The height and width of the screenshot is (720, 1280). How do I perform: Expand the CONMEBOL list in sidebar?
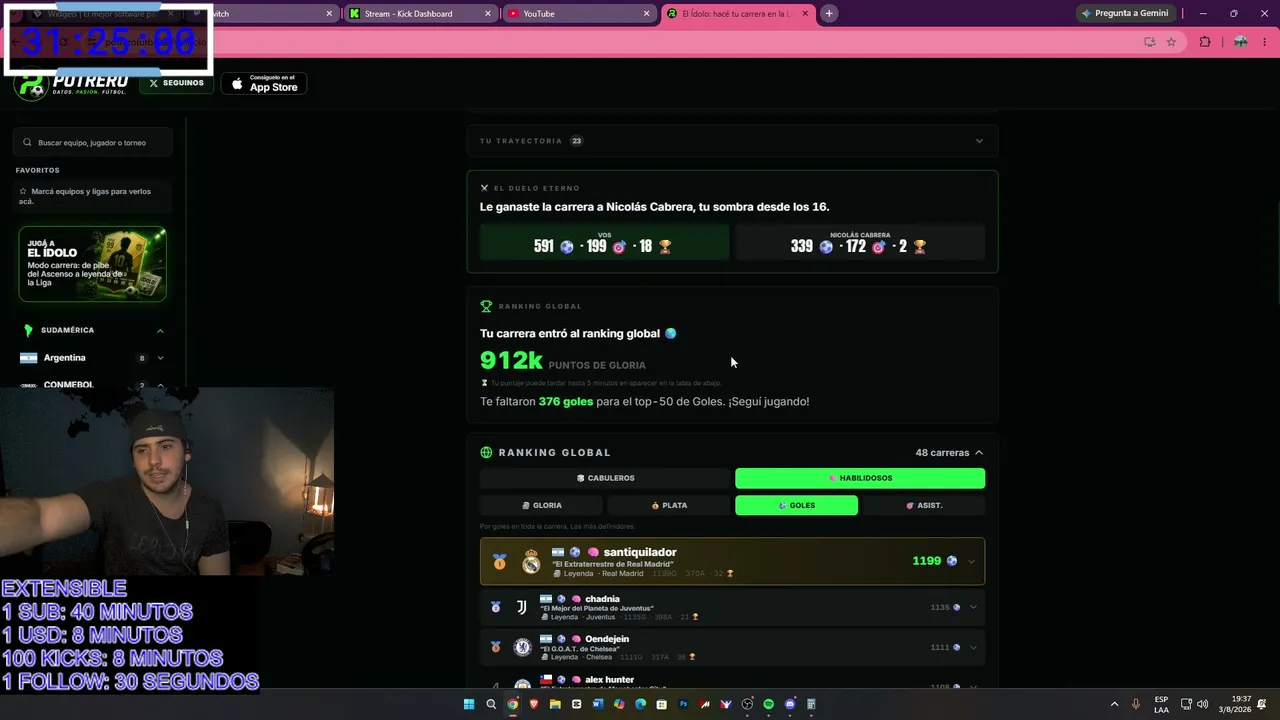coord(160,385)
